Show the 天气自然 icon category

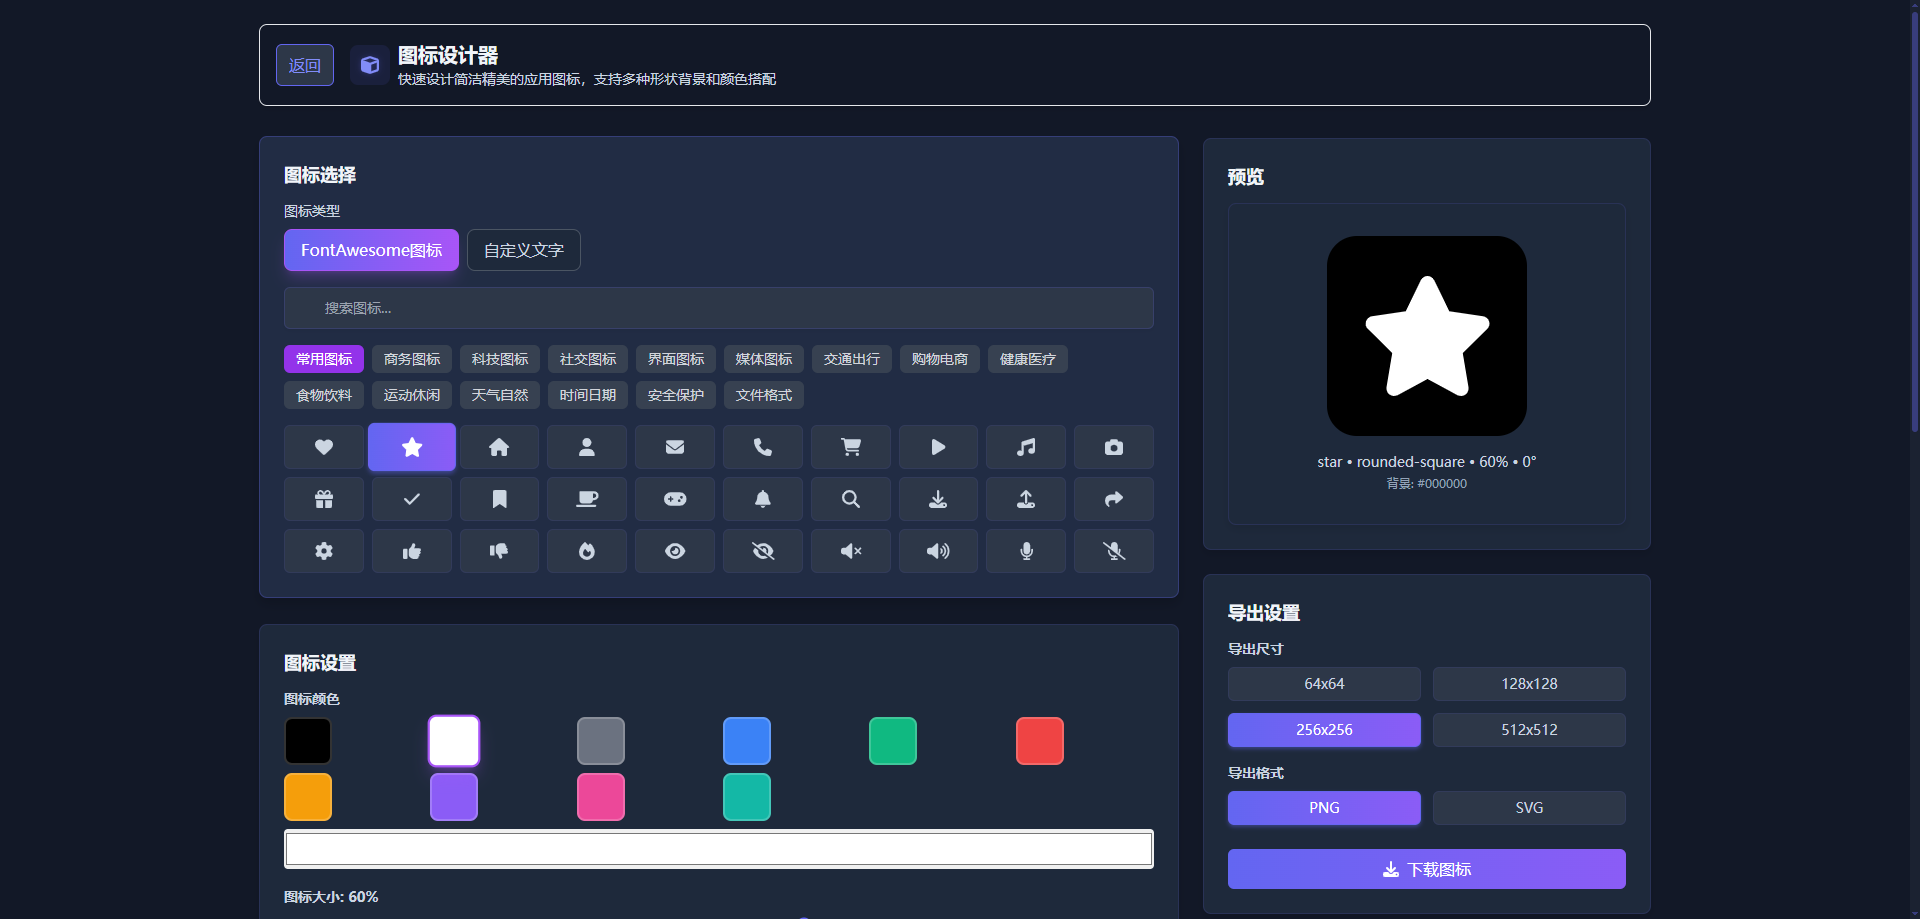(500, 395)
